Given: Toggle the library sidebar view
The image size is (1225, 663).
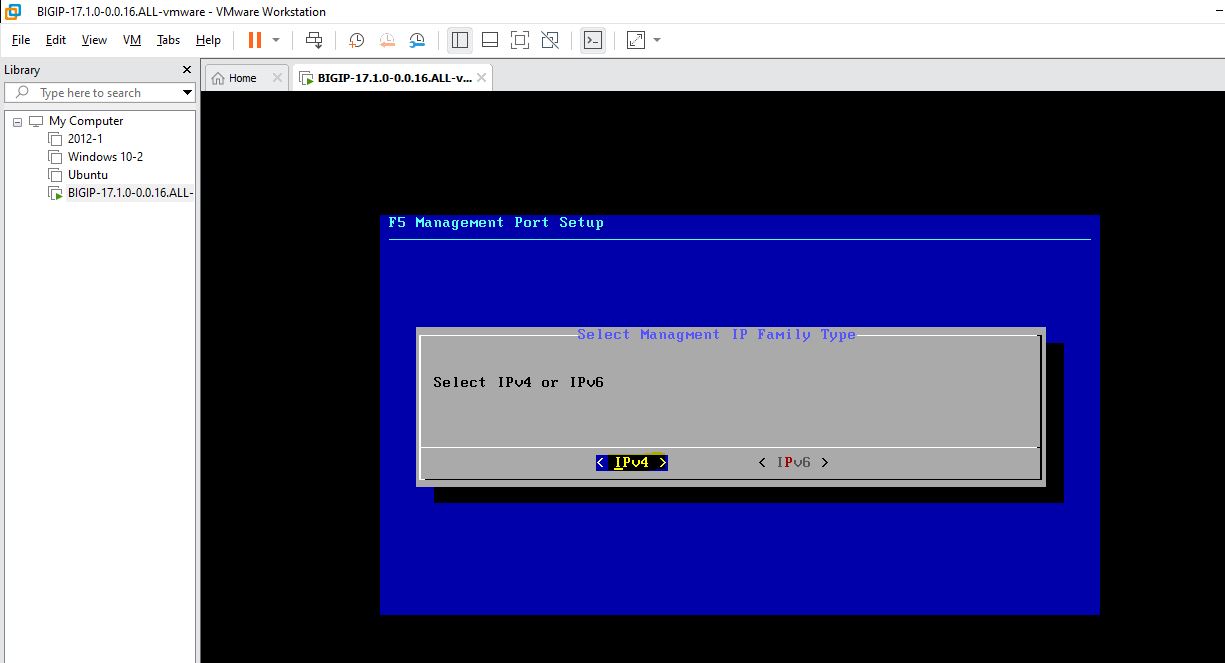Looking at the screenshot, I should (x=460, y=40).
